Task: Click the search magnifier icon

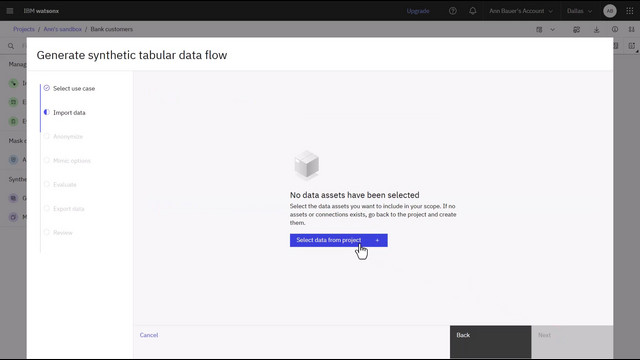Action: (11, 46)
